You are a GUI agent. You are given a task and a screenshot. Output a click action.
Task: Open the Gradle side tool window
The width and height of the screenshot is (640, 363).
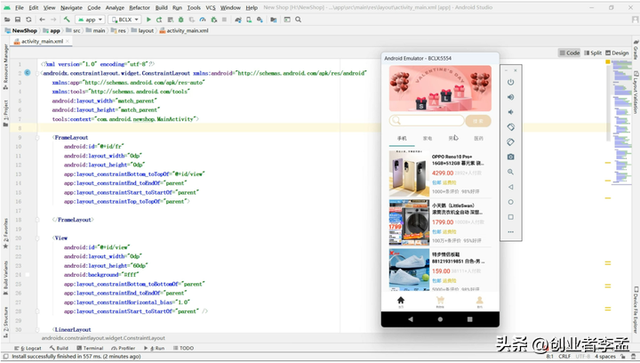[636, 50]
